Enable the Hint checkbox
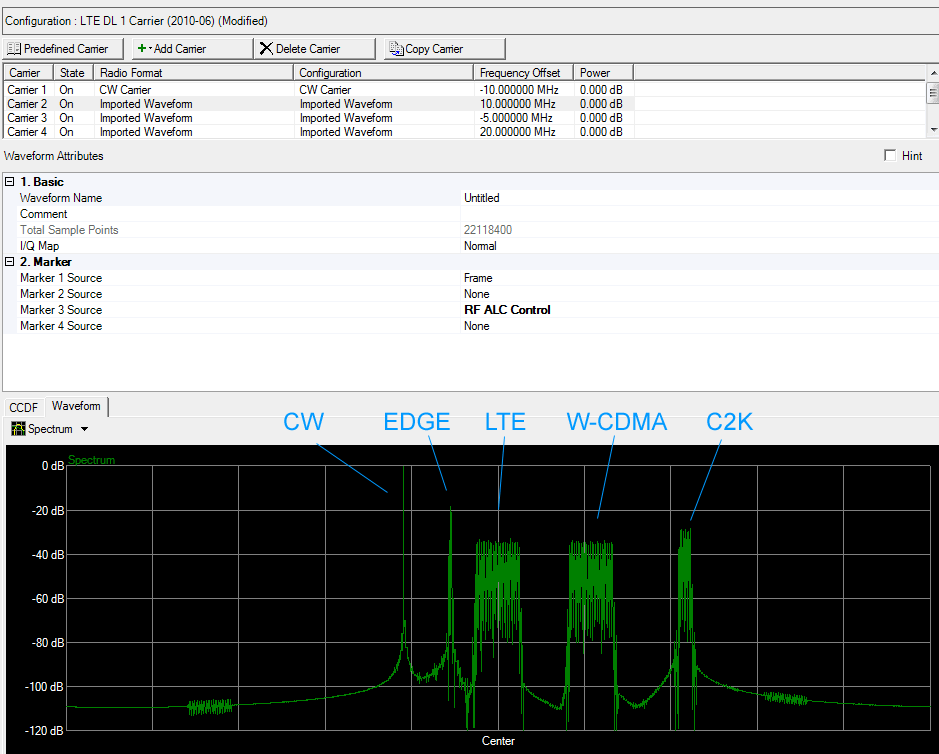Screen dimensions: 939x754 tap(890, 156)
